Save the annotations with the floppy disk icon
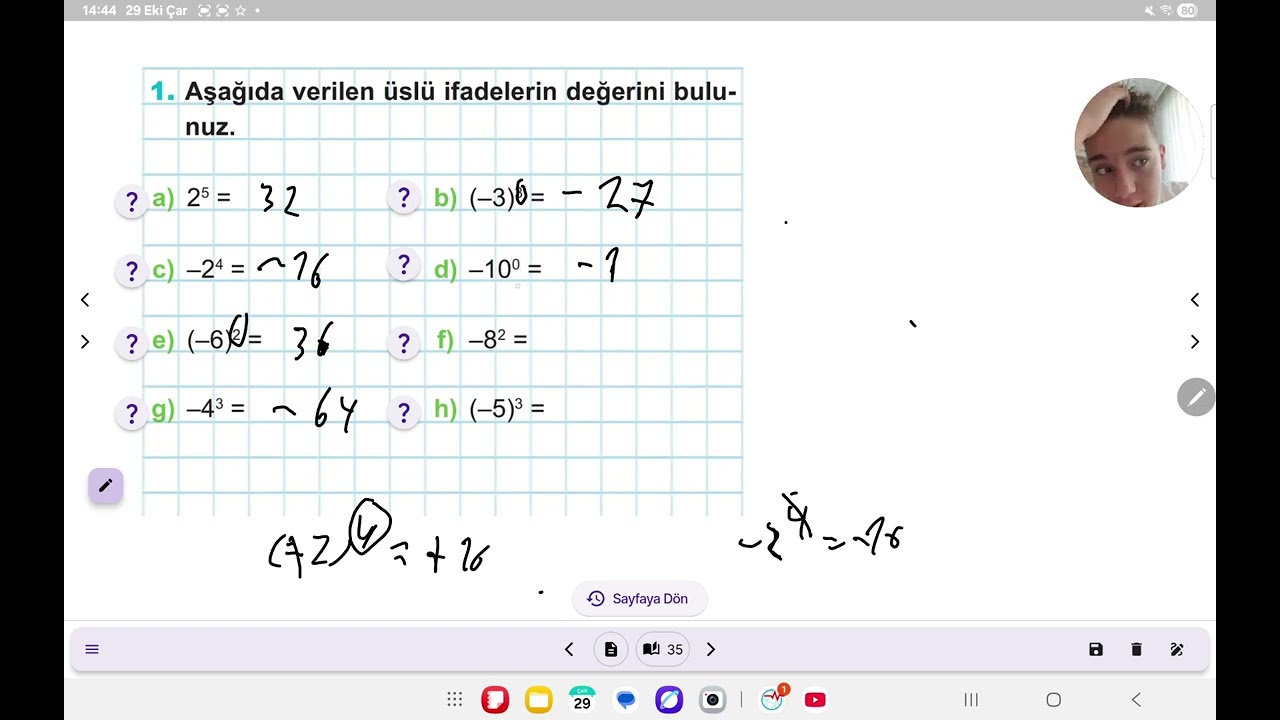 pyautogui.click(x=1096, y=650)
